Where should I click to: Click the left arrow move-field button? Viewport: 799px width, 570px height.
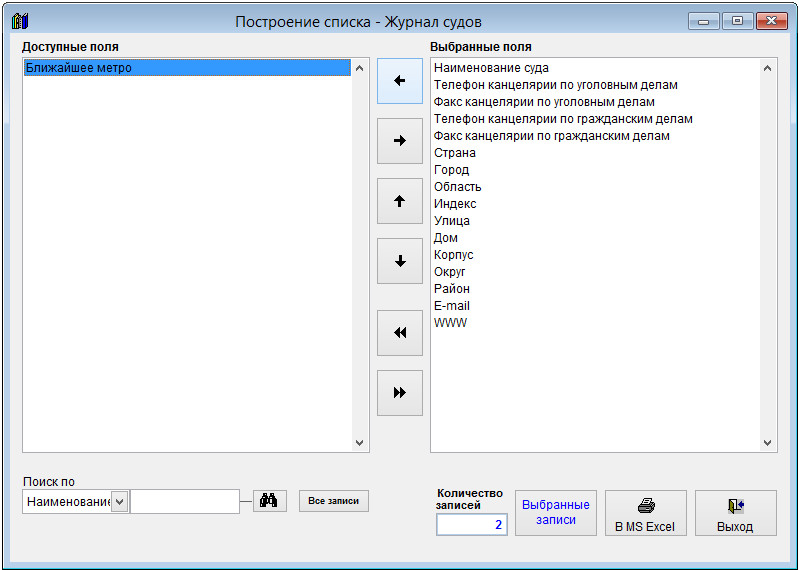click(400, 81)
